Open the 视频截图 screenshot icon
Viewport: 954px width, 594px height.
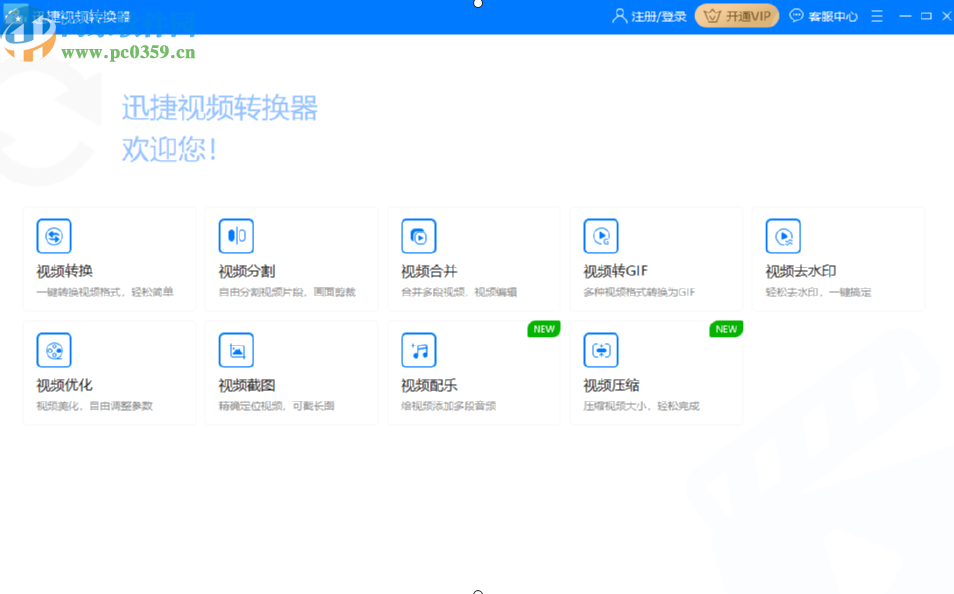[236, 350]
